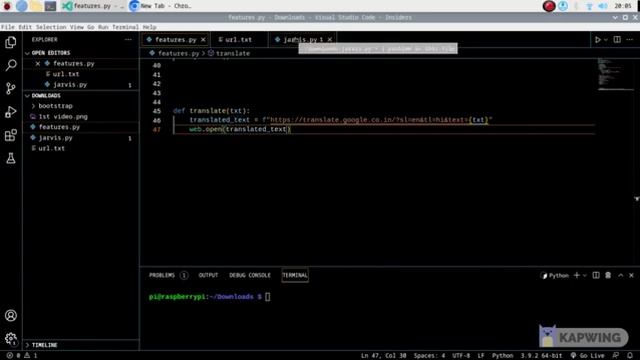The image size is (640, 360).
Task: Open the Search view in activity bar
Action: click(11, 65)
